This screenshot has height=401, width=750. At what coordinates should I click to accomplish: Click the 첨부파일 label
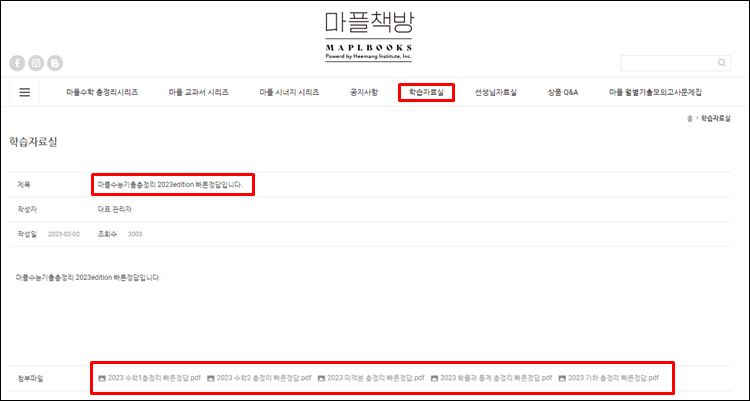pos(30,379)
